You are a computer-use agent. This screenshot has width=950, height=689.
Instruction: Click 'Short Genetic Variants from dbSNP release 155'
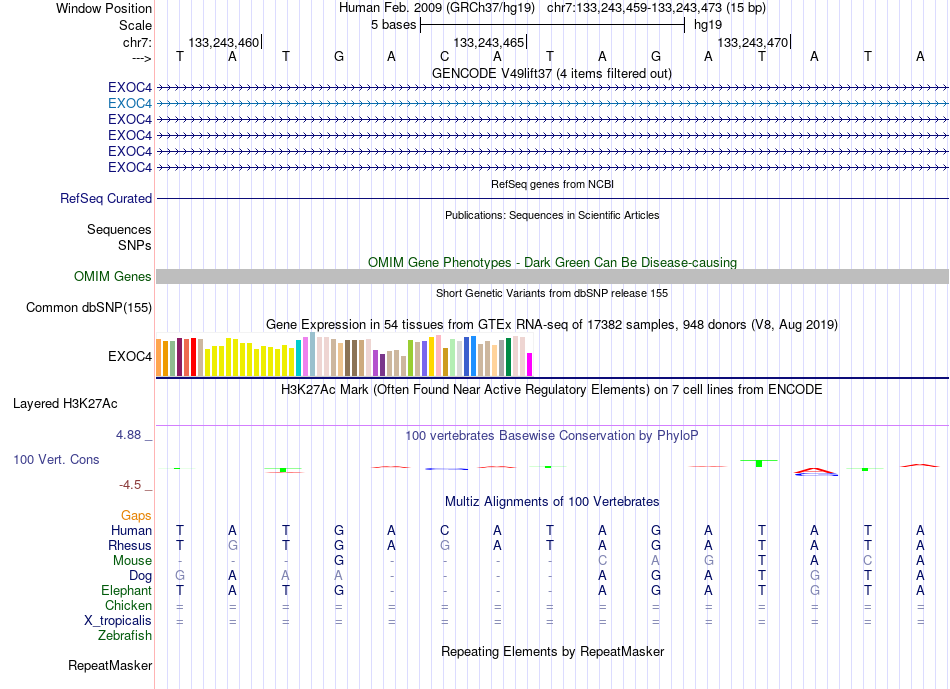(x=552, y=293)
